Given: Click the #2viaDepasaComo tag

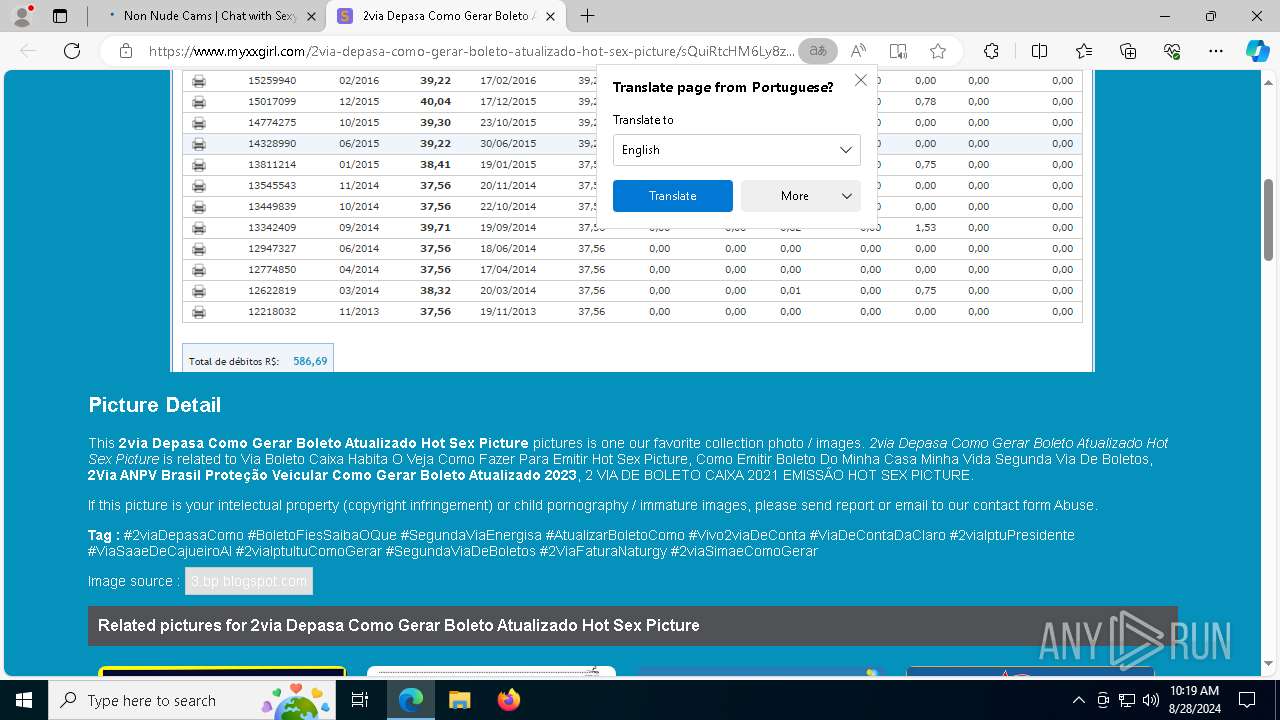Looking at the screenshot, I should (x=183, y=535).
